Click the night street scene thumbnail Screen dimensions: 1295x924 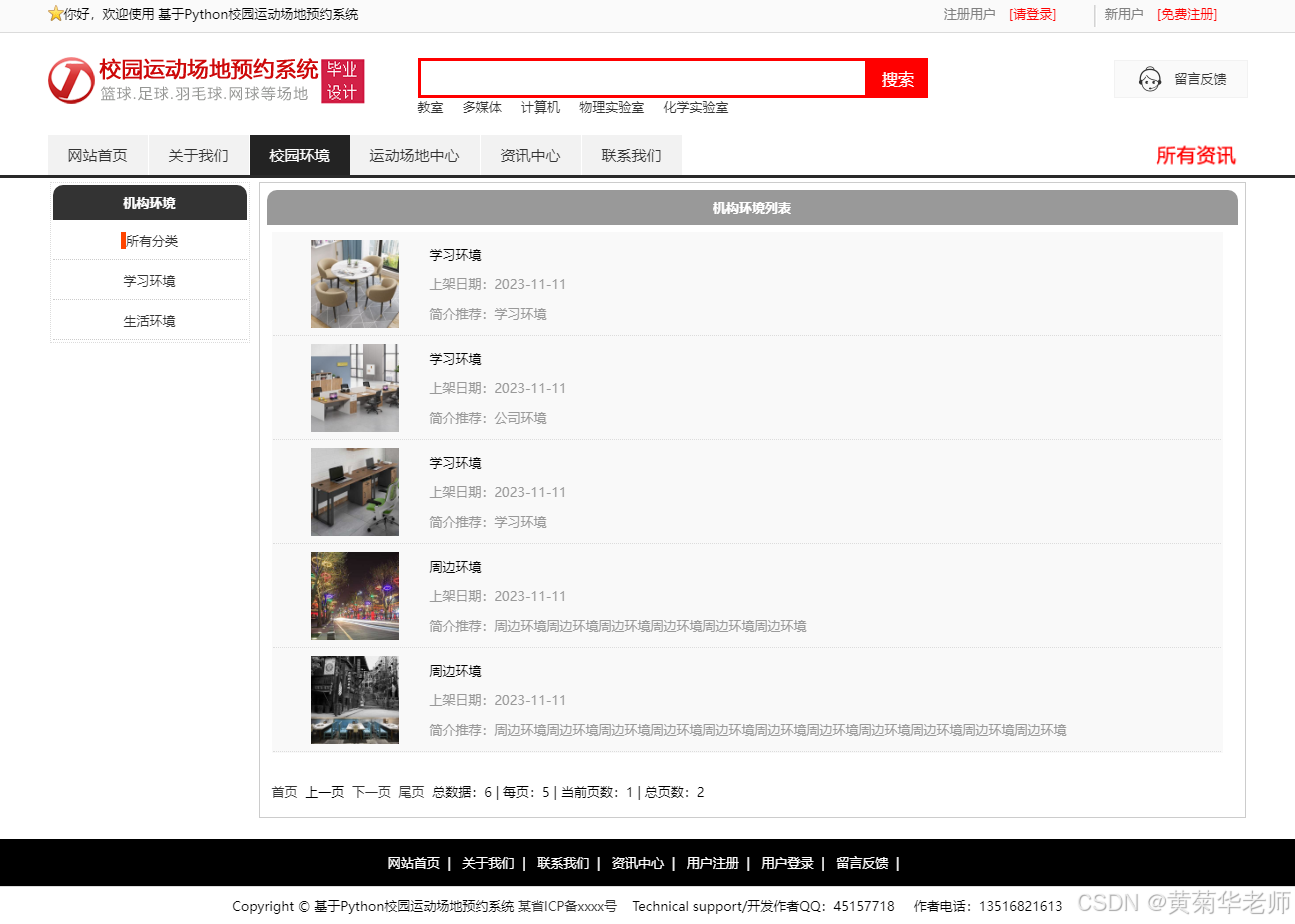(x=355, y=595)
